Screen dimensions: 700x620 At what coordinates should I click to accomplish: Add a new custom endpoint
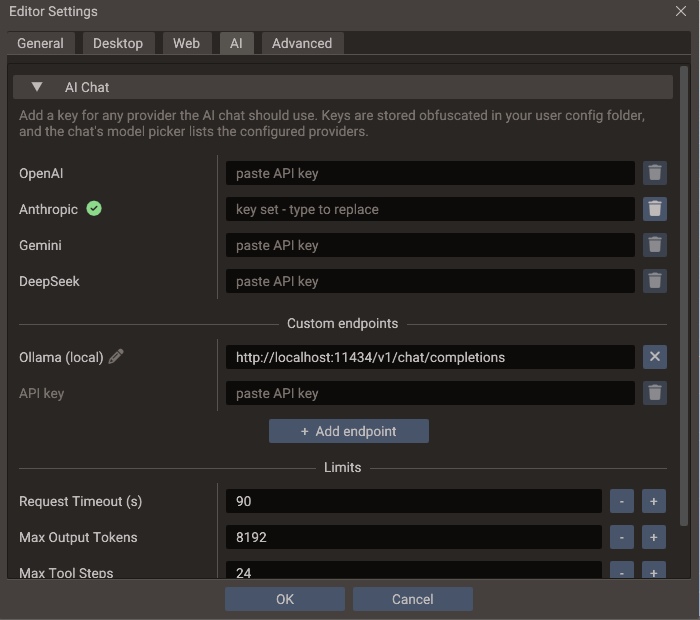(349, 431)
